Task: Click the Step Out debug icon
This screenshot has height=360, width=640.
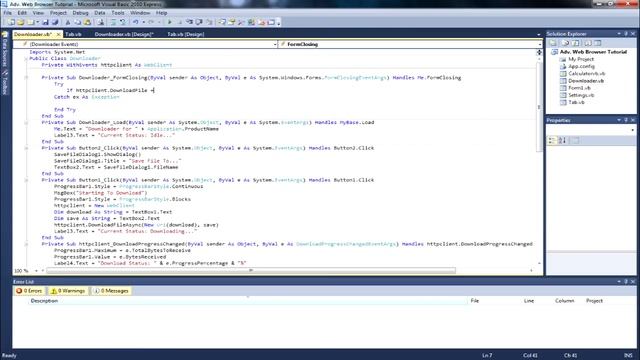Action: (x=209, y=22)
